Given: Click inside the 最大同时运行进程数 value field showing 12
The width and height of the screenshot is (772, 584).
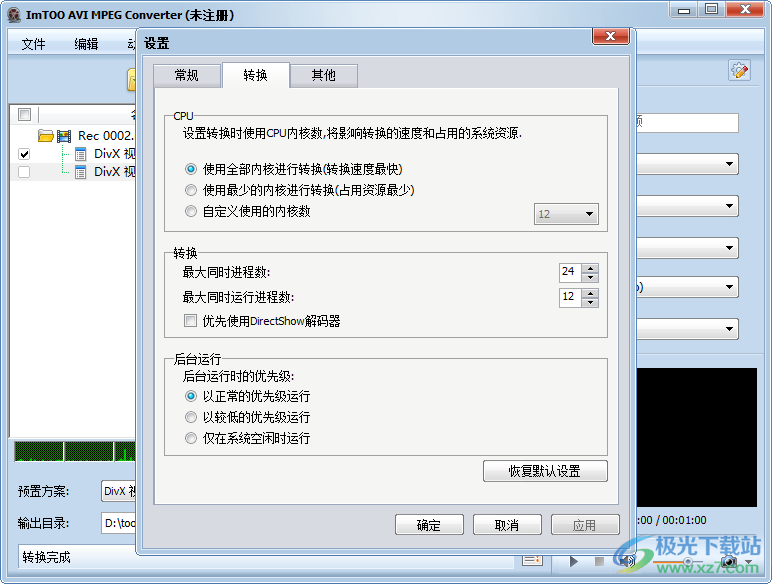Looking at the screenshot, I should (570, 298).
